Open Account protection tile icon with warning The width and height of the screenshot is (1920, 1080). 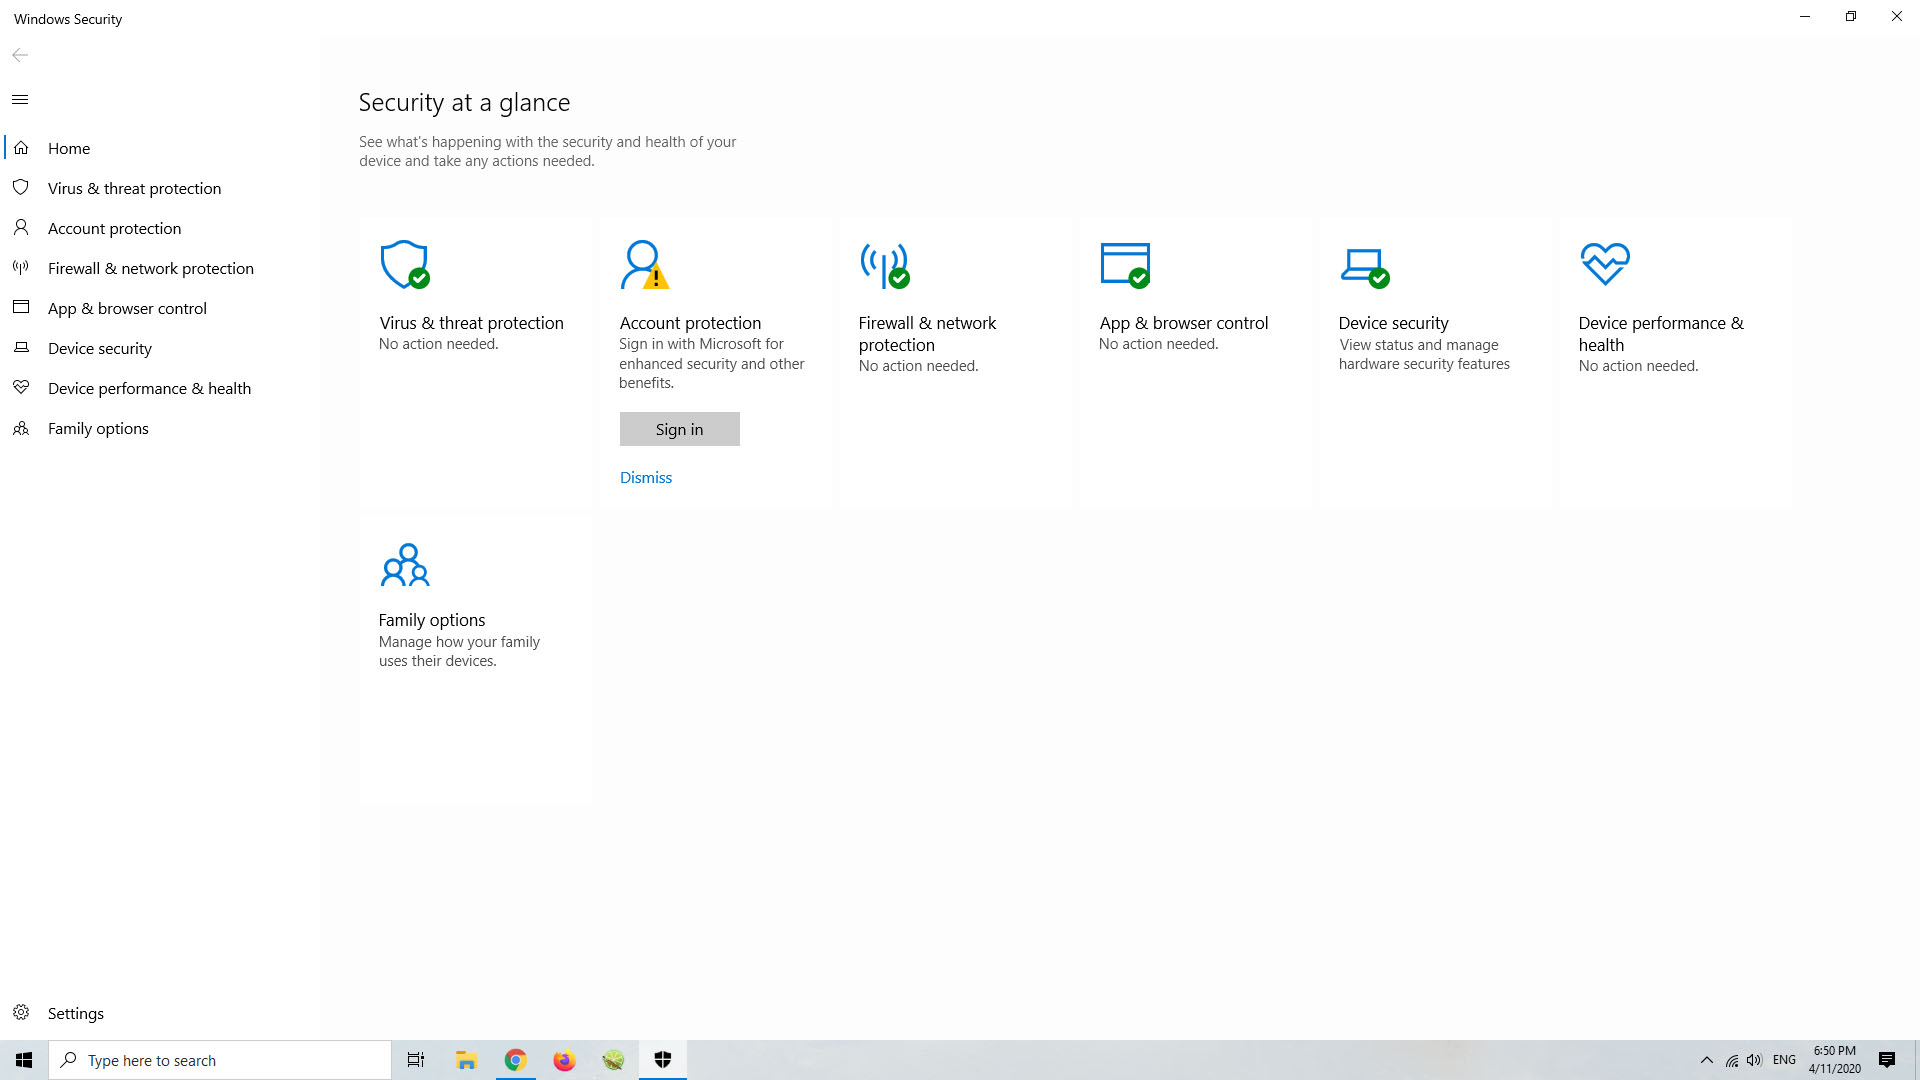tap(645, 265)
